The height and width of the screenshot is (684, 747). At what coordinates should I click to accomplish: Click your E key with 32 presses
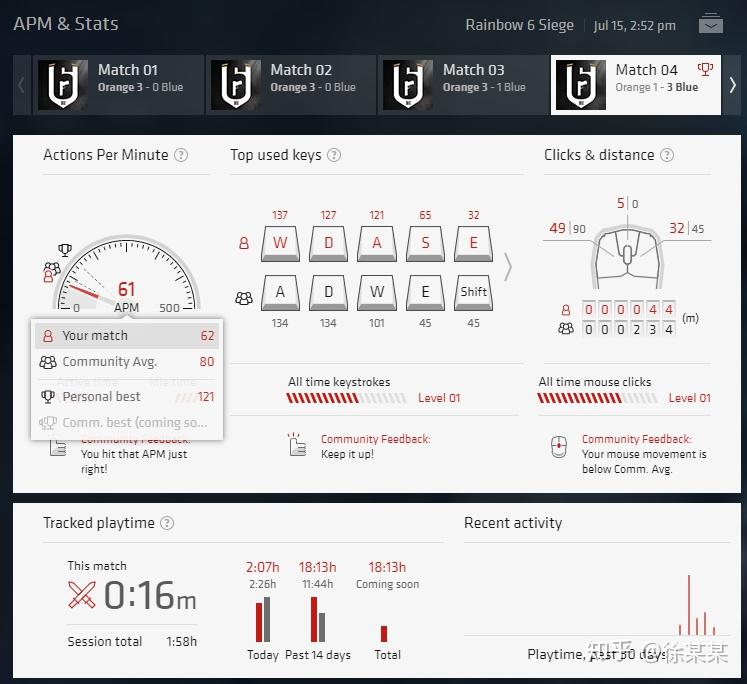pyautogui.click(x=474, y=243)
